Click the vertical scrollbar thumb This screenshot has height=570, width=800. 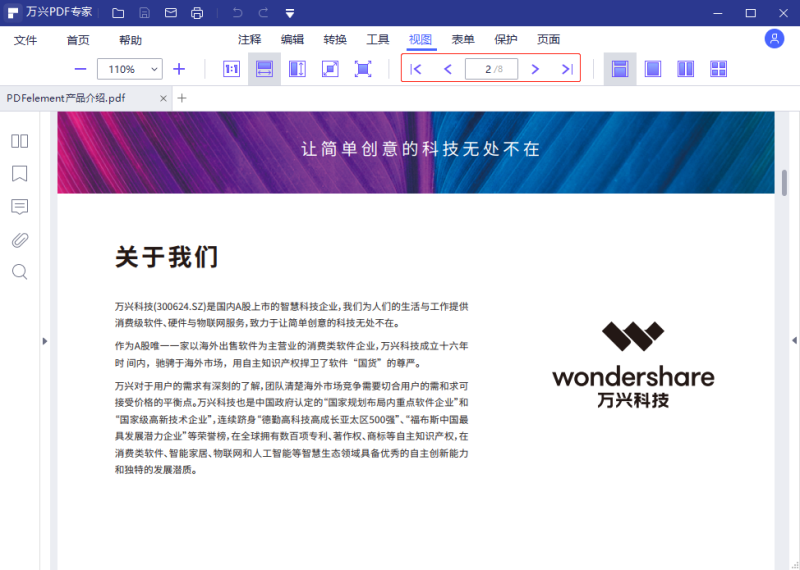(x=784, y=183)
